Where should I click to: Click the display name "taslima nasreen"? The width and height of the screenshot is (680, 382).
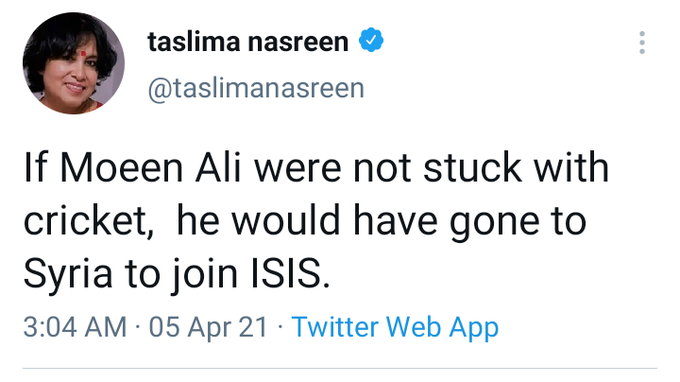click(248, 42)
